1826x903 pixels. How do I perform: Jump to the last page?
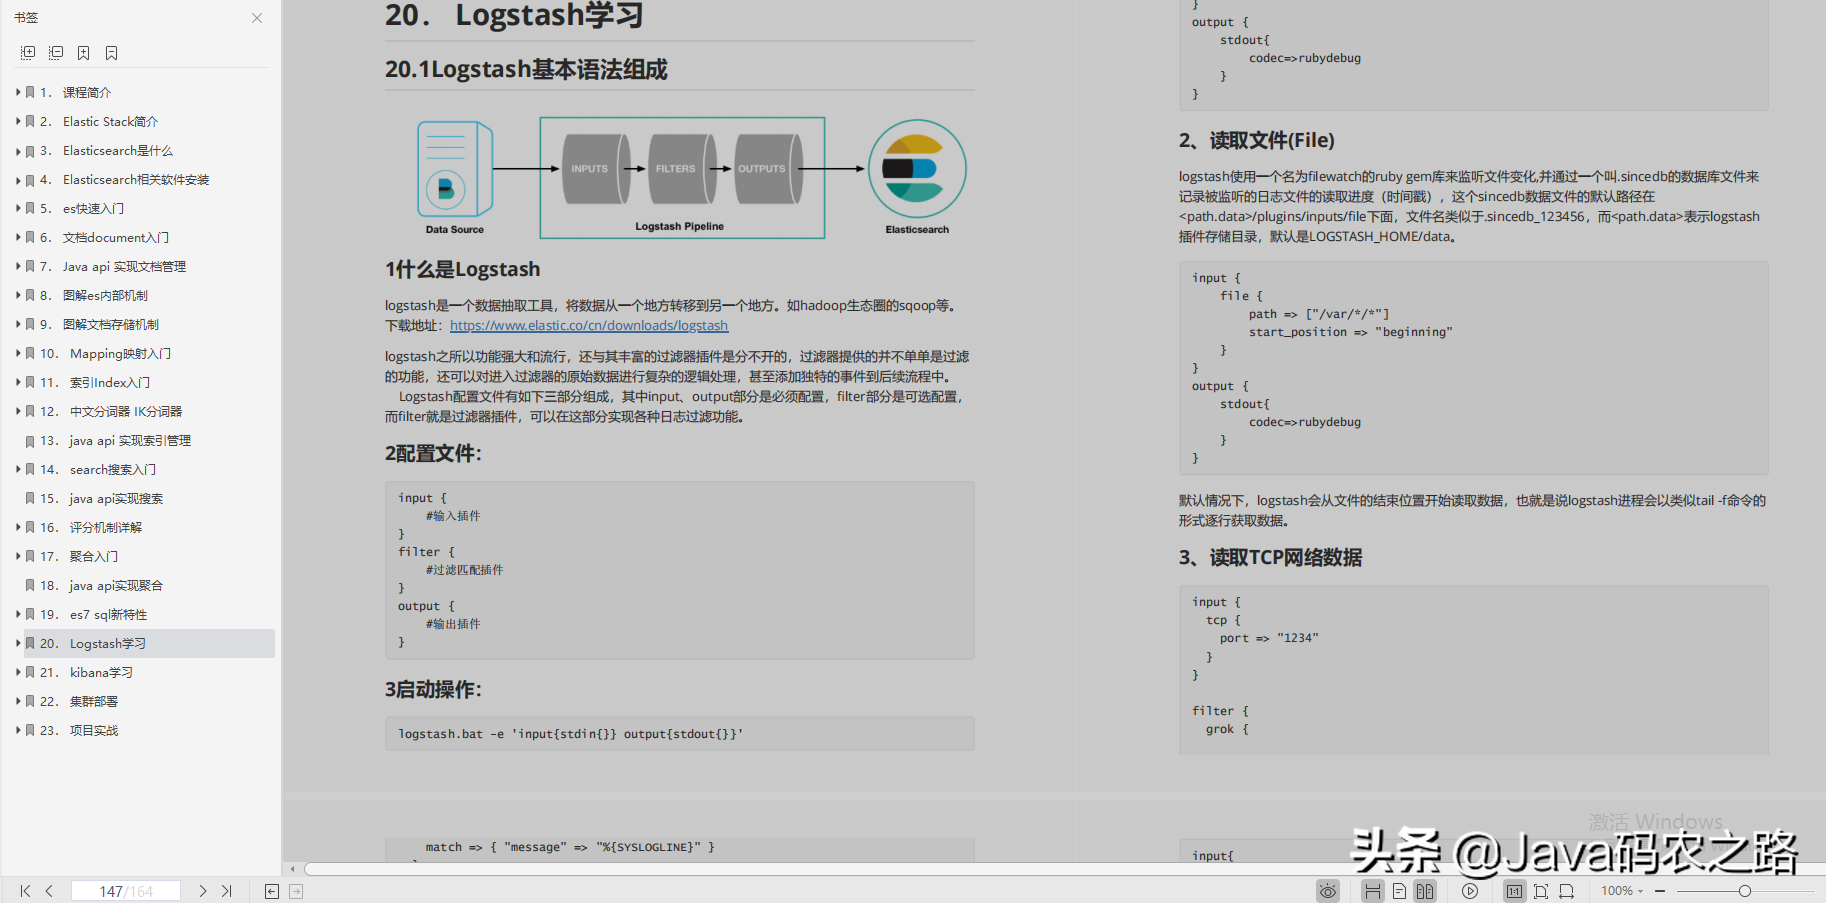(x=227, y=891)
